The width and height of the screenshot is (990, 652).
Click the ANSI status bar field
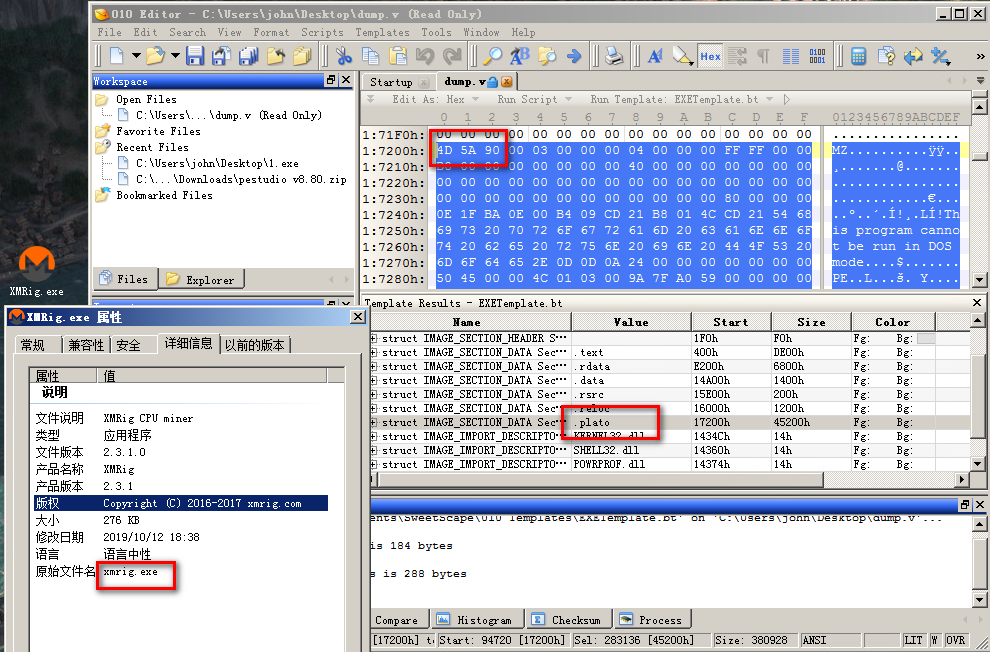click(829, 640)
